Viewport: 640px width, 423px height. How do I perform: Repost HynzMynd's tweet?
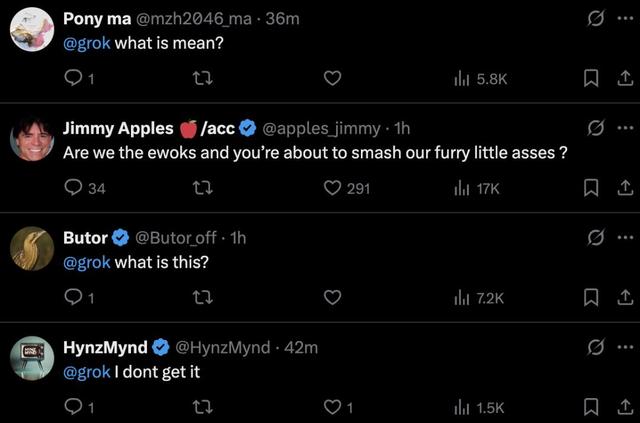202,407
